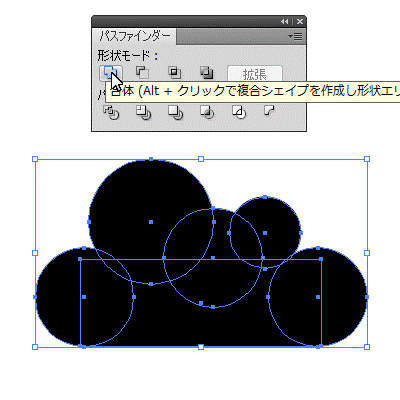400x400 pixels.
Task: Open the Pathfinder panel options menu
Action: [295, 36]
